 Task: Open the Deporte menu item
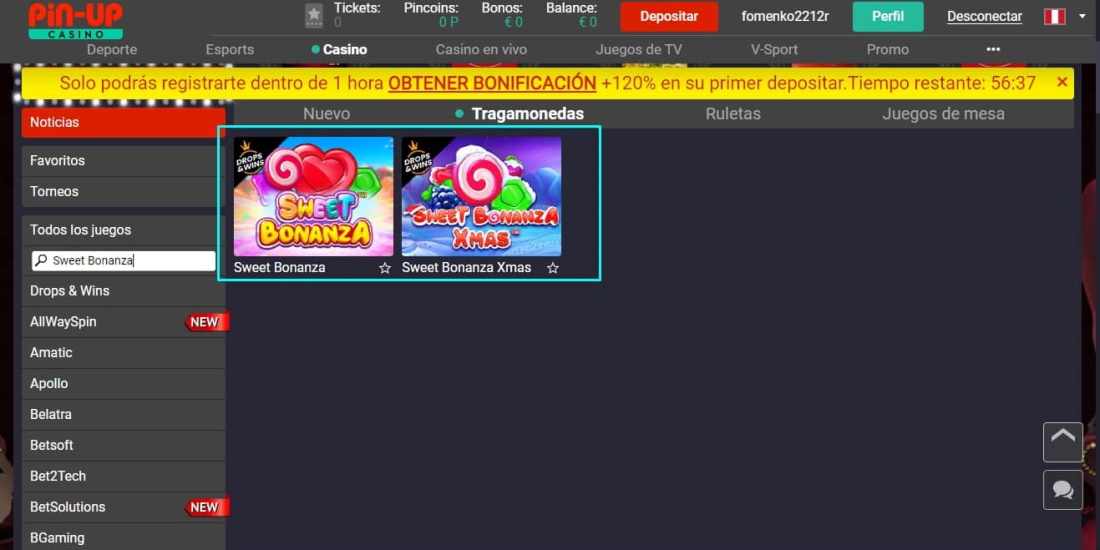[112, 50]
